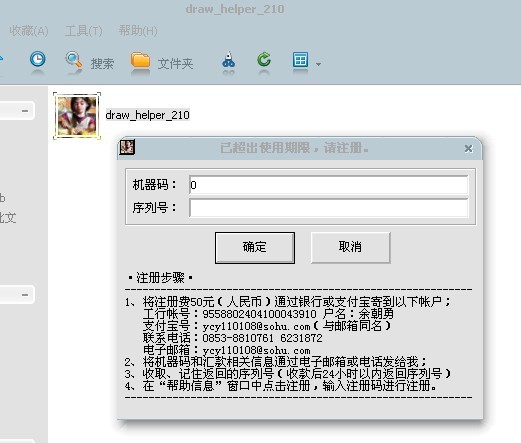Click the views grid icon

point(300,60)
